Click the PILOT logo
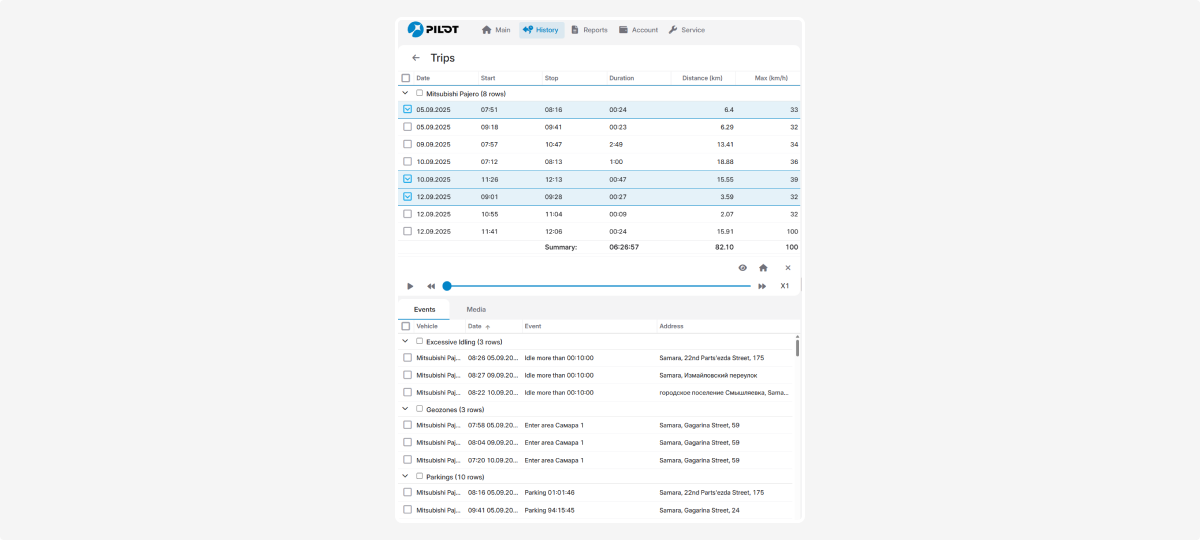The height and width of the screenshot is (540, 1200). coord(433,29)
